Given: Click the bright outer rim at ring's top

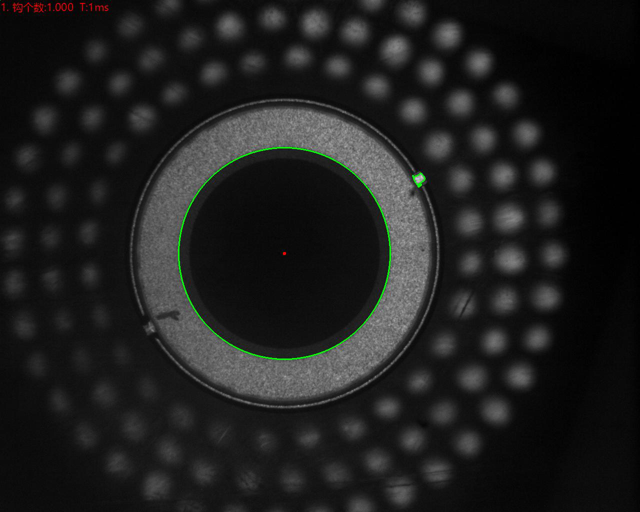Looking at the screenshot, I should [284, 100].
